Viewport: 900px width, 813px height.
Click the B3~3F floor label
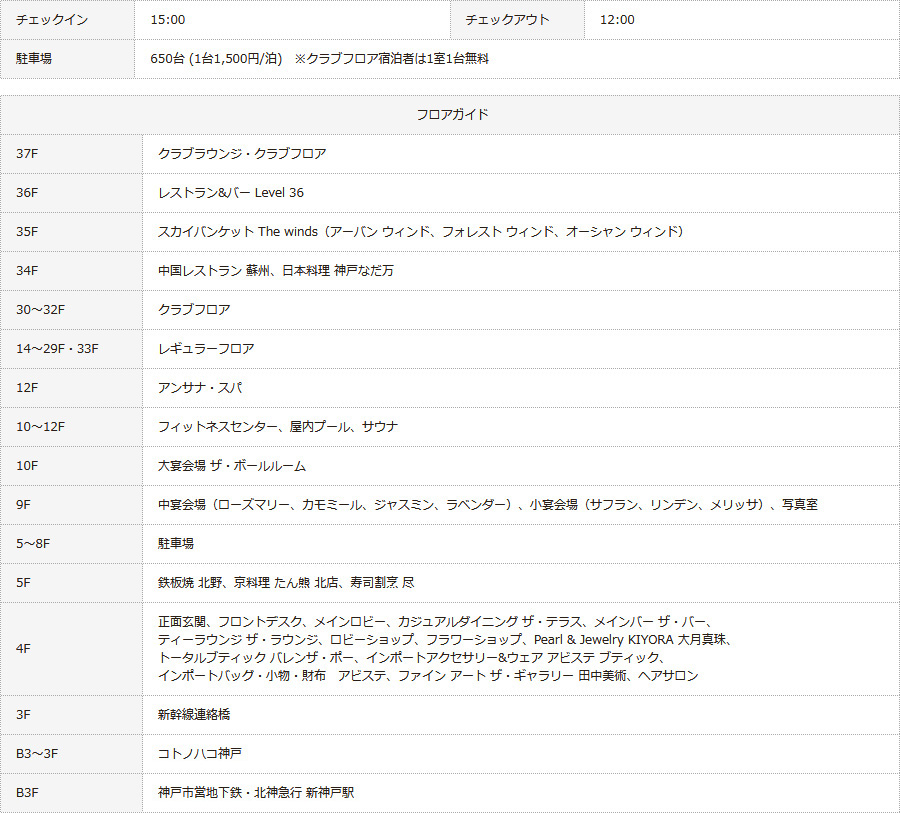(37, 754)
